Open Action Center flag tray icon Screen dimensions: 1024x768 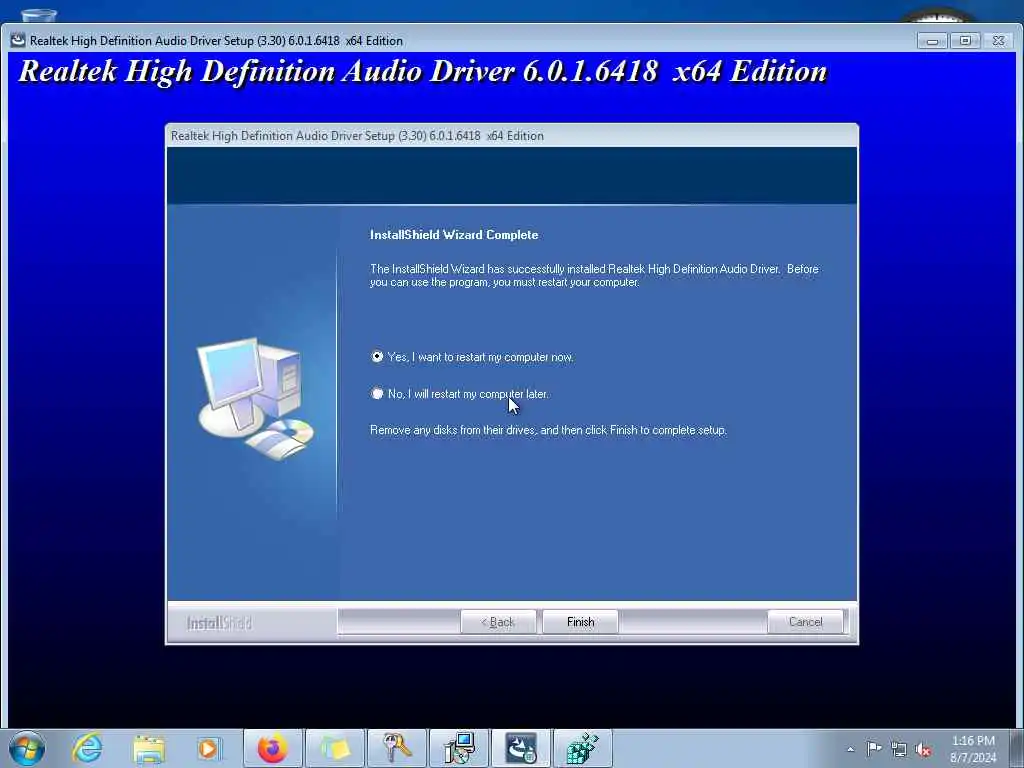pyautogui.click(x=874, y=748)
